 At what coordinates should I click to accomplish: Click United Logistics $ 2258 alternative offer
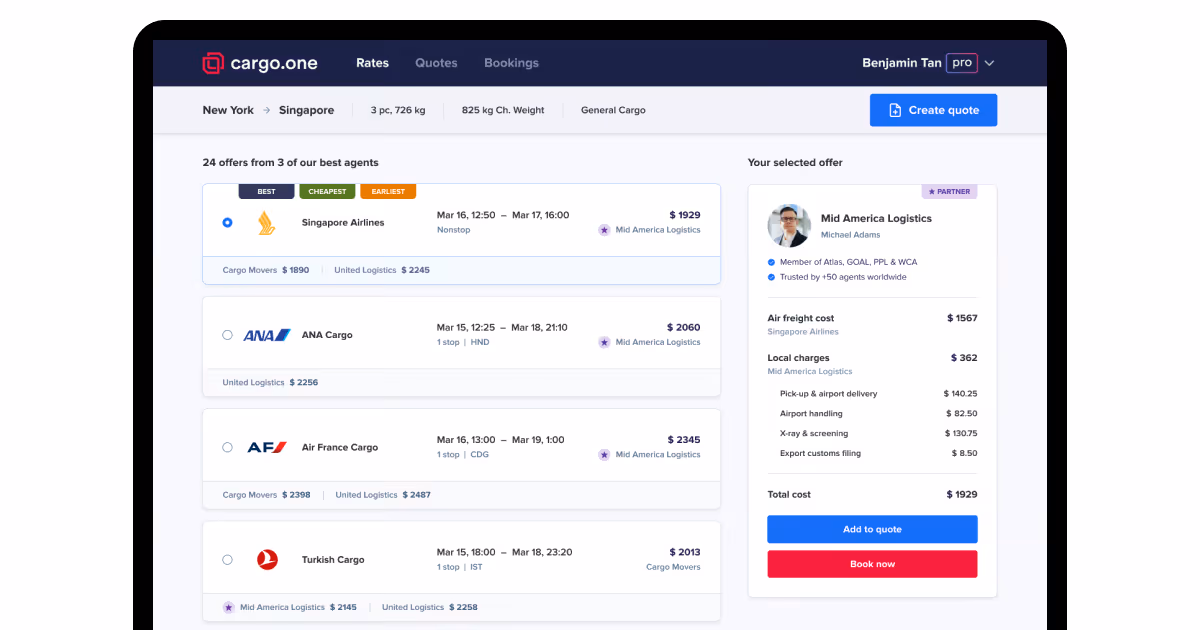[x=430, y=607]
